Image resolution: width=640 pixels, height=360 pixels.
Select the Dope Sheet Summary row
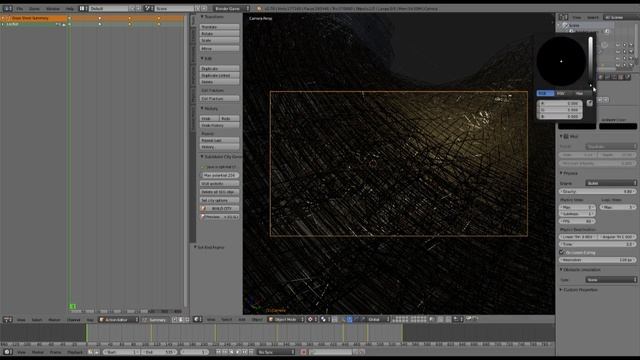coord(35,18)
